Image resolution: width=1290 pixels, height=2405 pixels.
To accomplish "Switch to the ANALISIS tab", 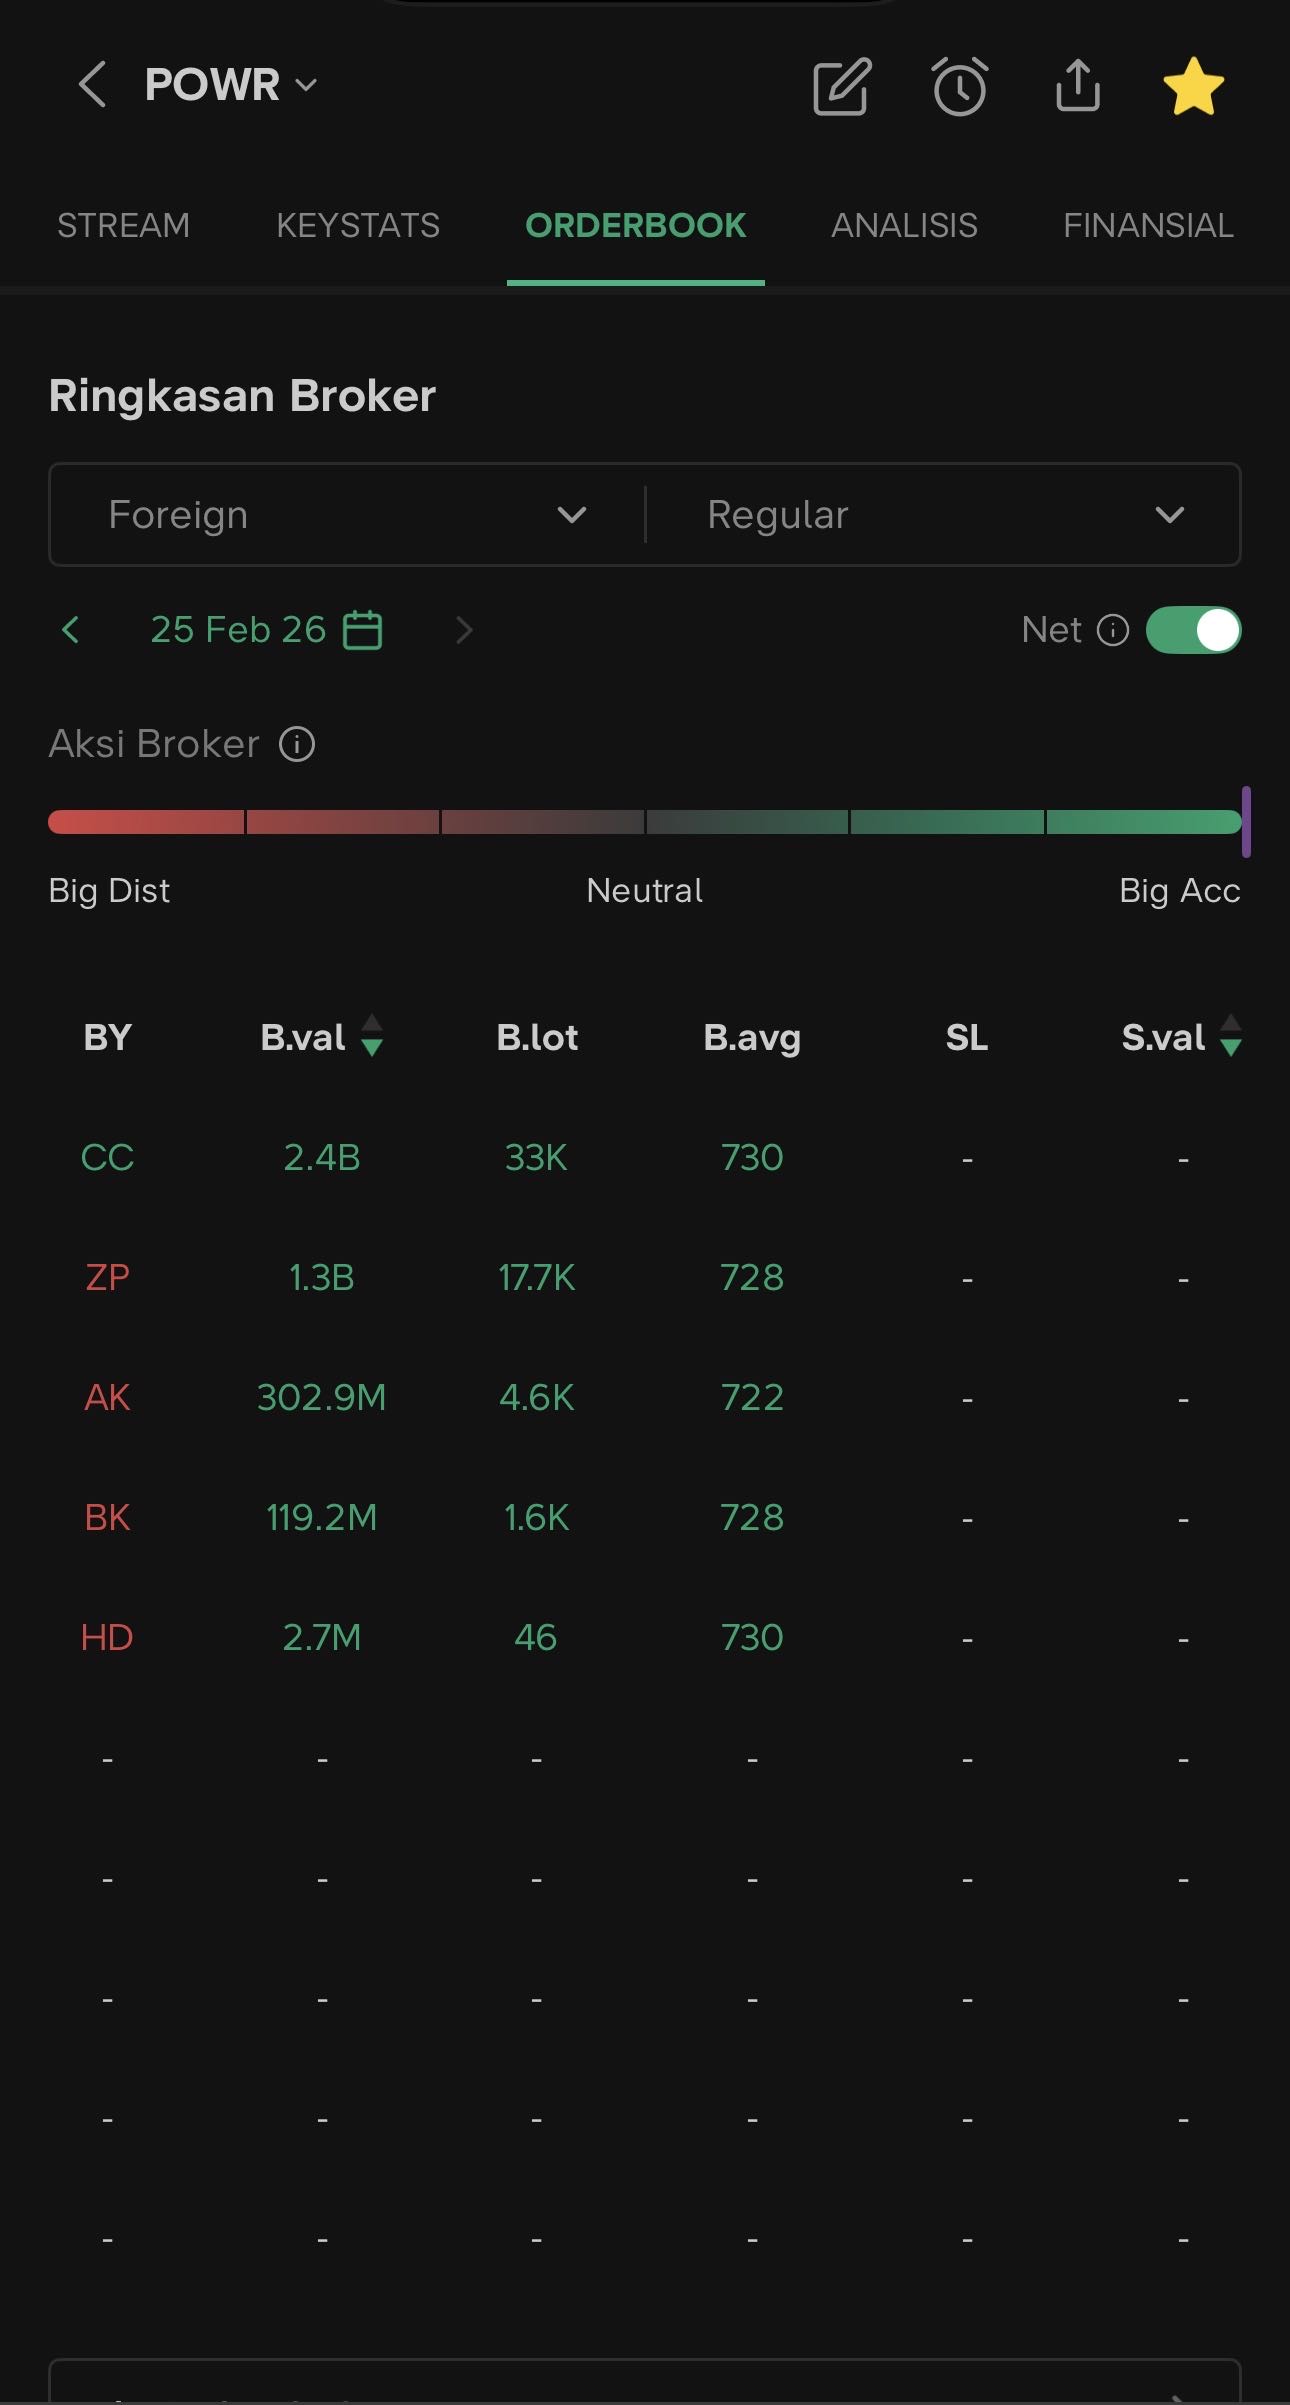I will pyautogui.click(x=904, y=226).
